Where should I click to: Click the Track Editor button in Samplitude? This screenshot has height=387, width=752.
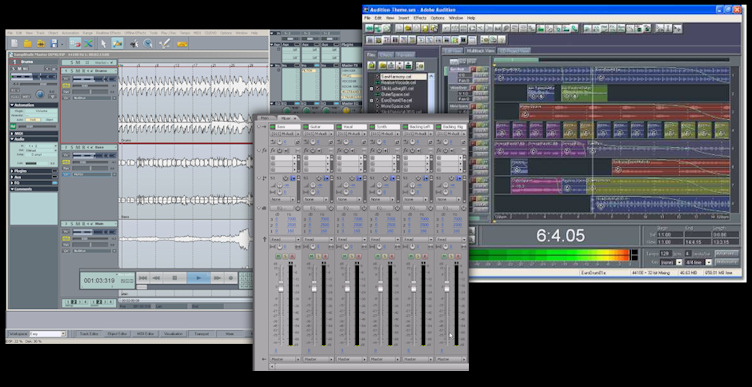[89, 333]
